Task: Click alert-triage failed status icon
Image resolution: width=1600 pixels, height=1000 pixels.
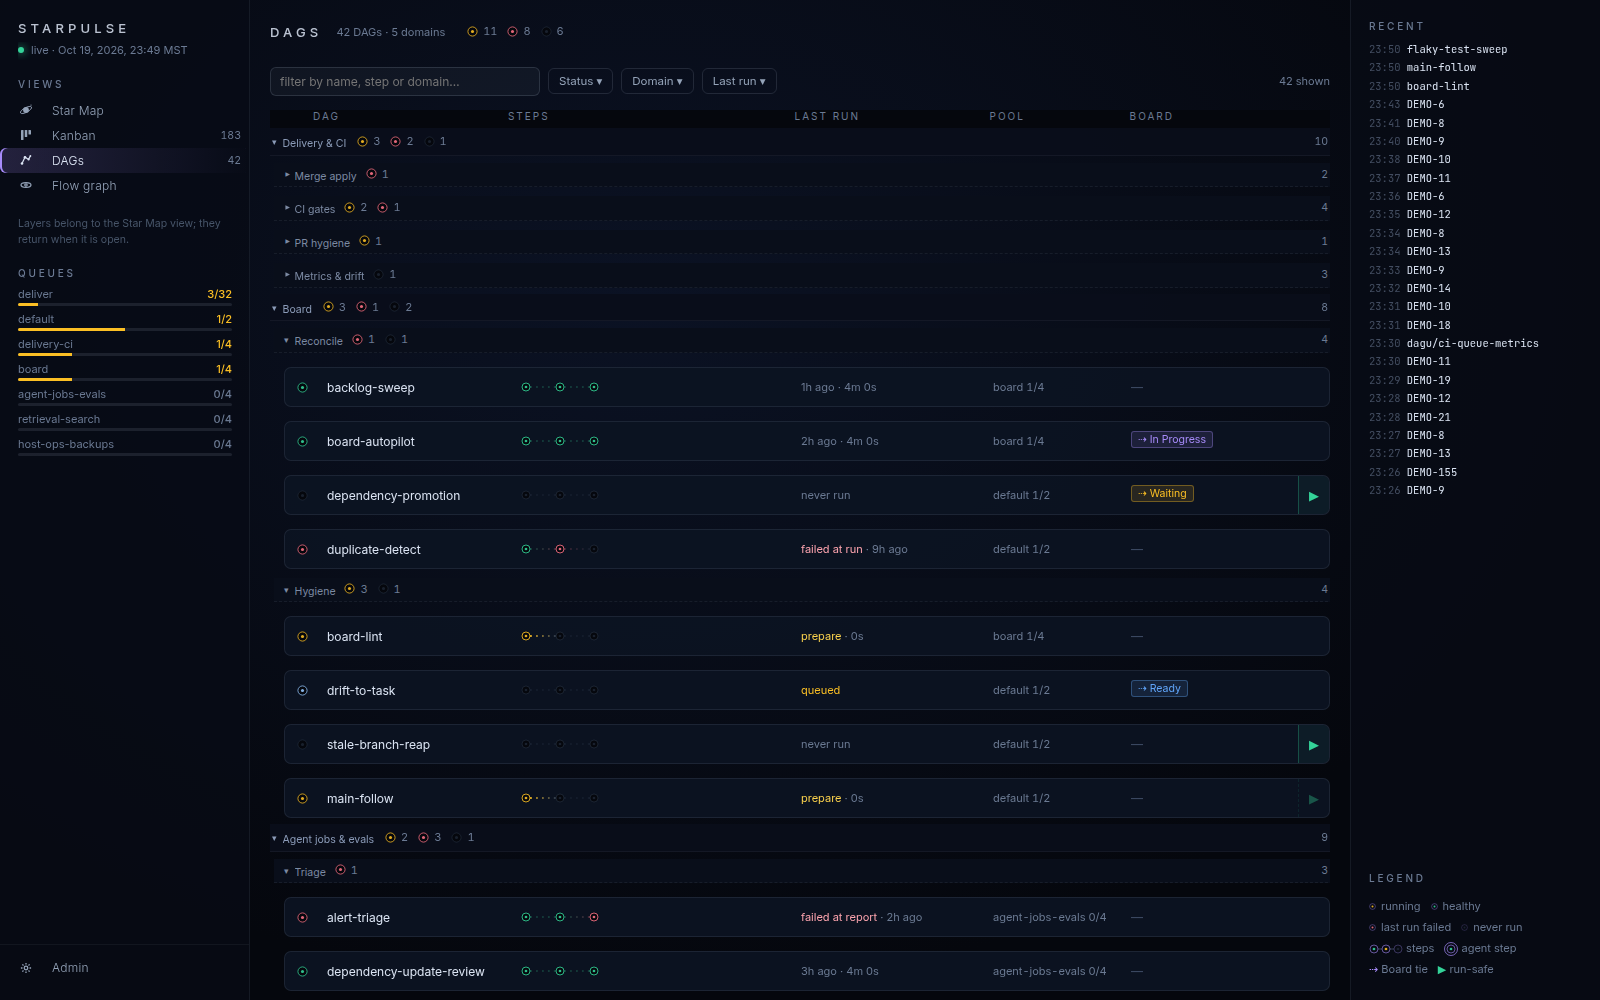Action: pos(302,918)
